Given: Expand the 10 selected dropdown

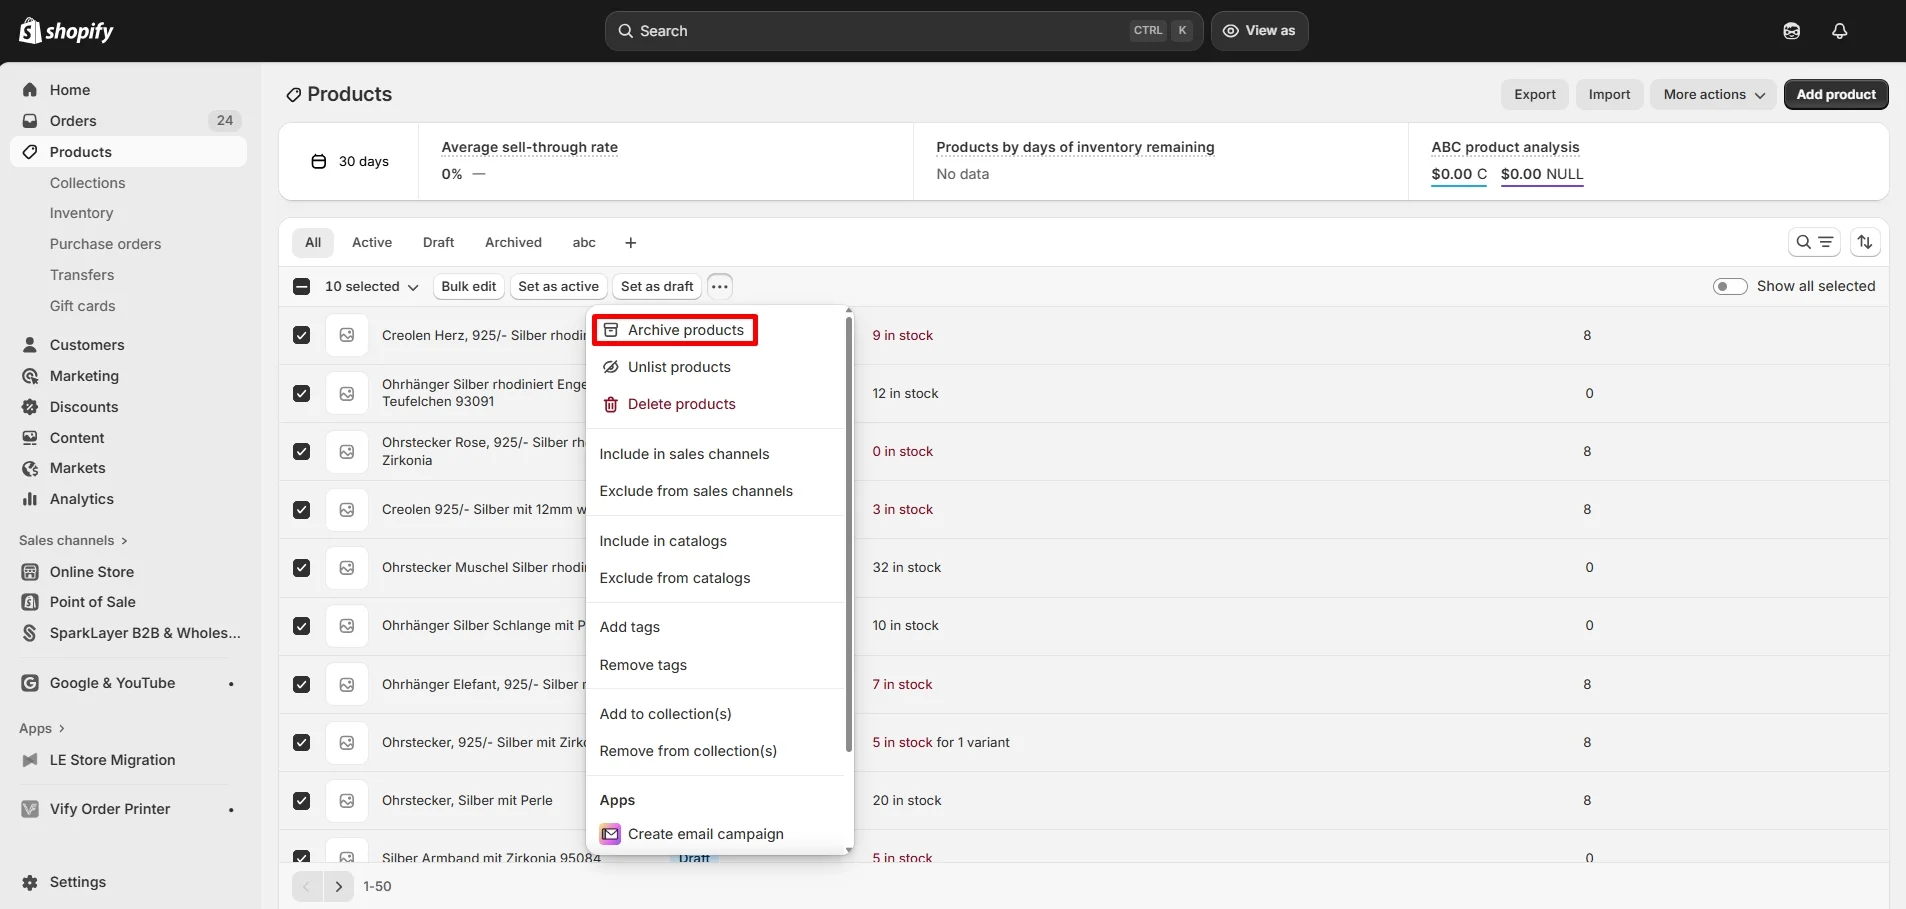Looking at the screenshot, I should (371, 286).
